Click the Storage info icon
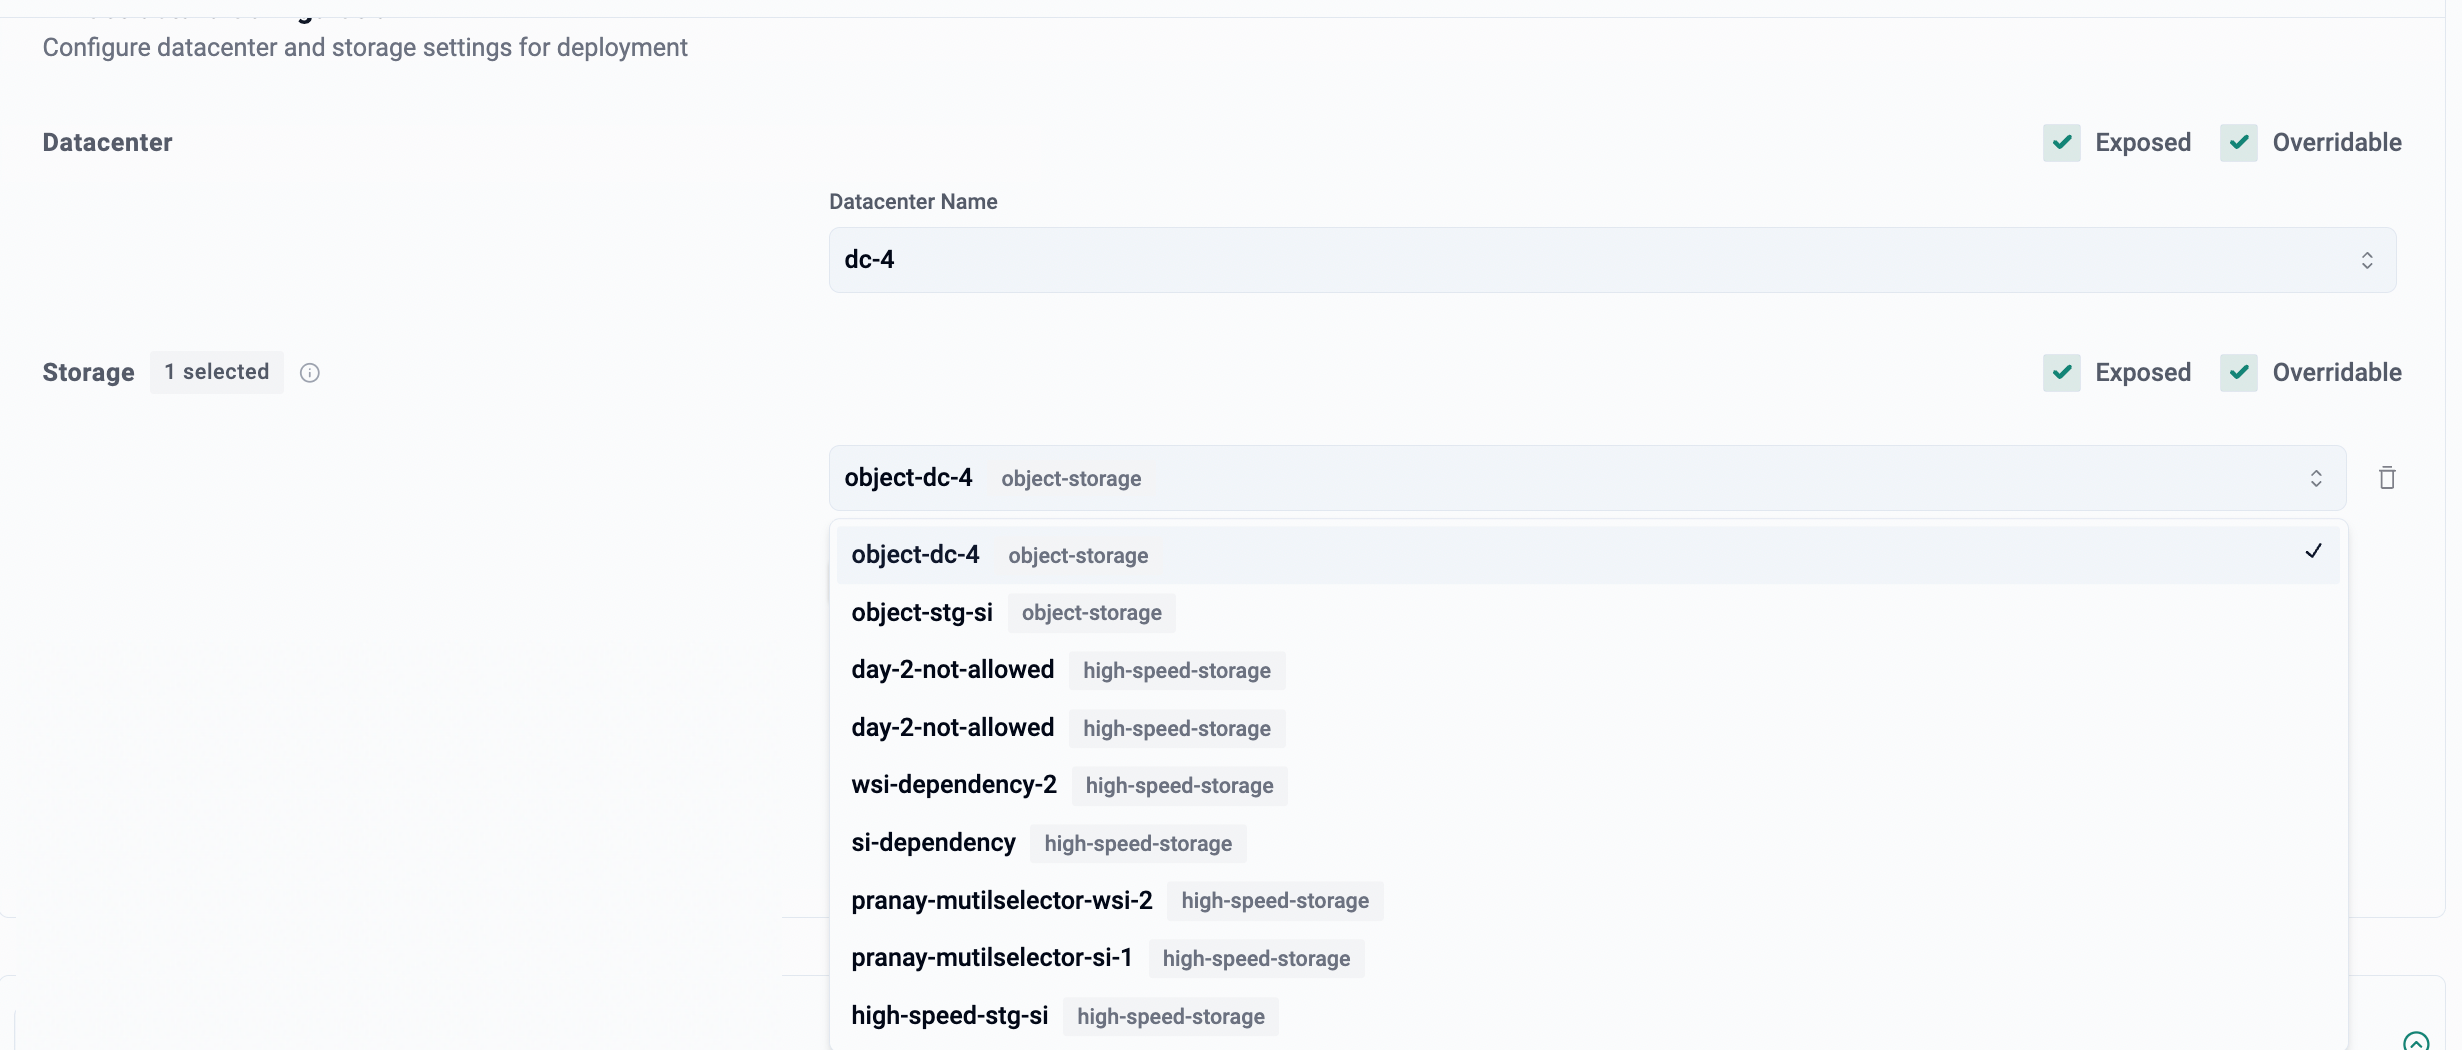This screenshot has width=2462, height=1050. pyautogui.click(x=310, y=373)
